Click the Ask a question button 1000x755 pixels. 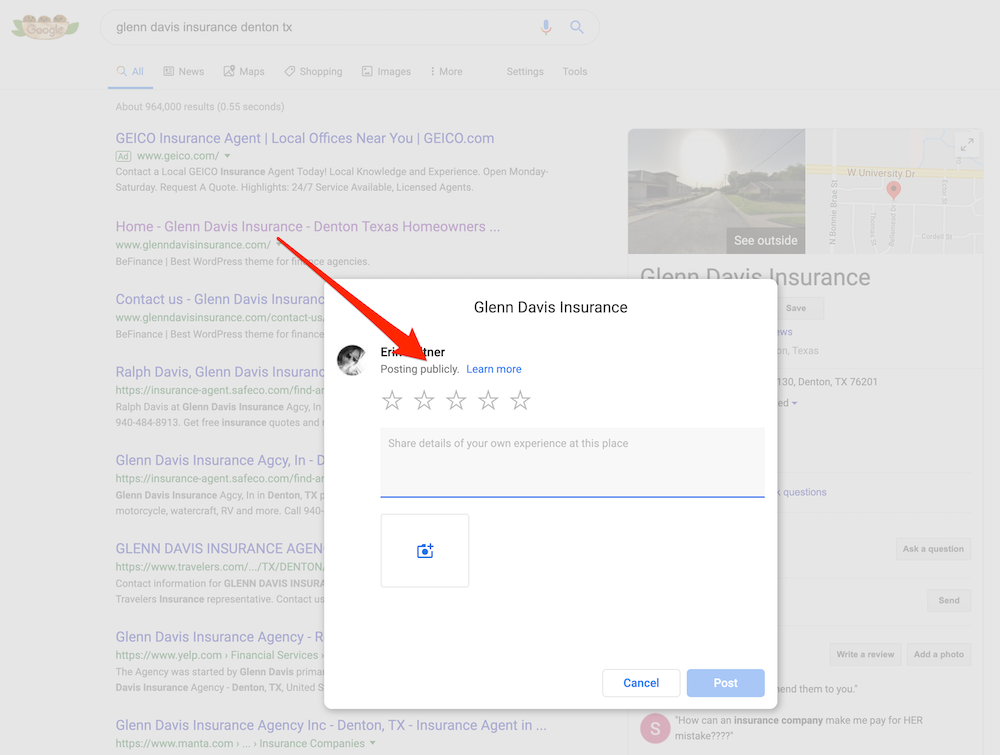tap(933, 549)
